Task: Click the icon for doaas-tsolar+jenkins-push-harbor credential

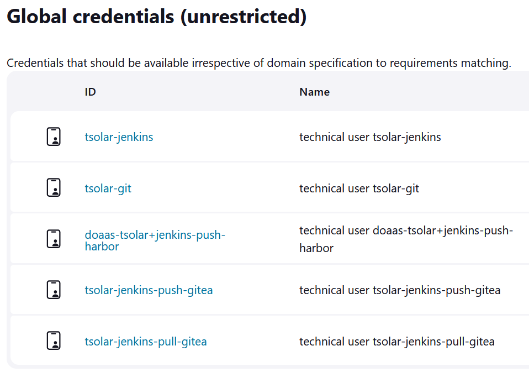Action: 53,239
